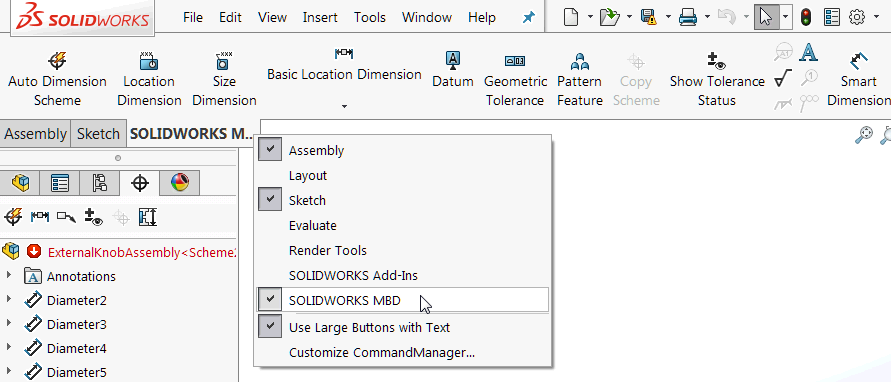Open the Geometric Tolerance tool
The height and width of the screenshot is (382, 891).
(515, 79)
